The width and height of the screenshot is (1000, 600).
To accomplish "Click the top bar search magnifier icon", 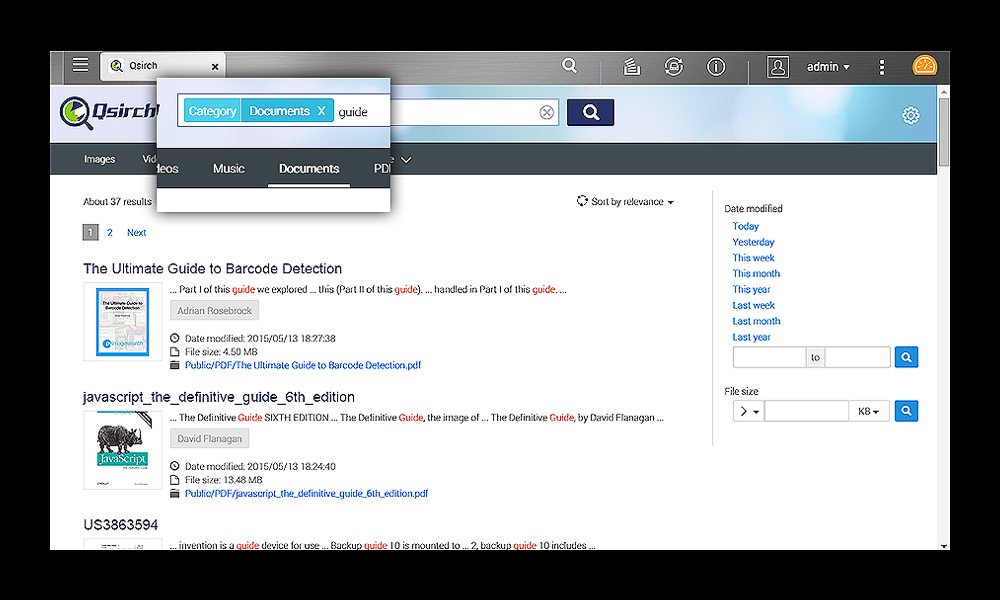I will coord(569,66).
